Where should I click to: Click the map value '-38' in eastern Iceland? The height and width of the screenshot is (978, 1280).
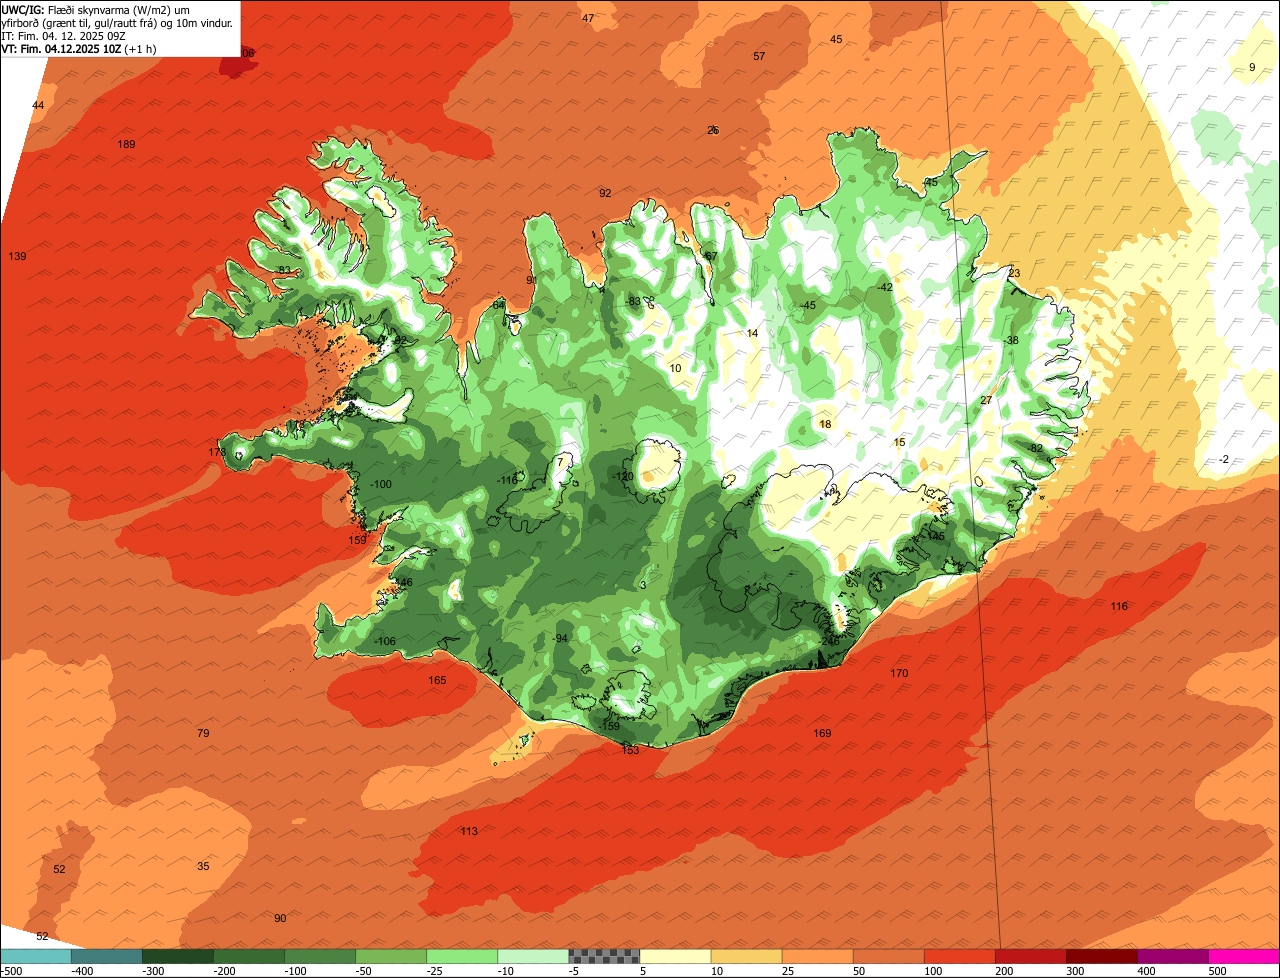[x=1011, y=341]
